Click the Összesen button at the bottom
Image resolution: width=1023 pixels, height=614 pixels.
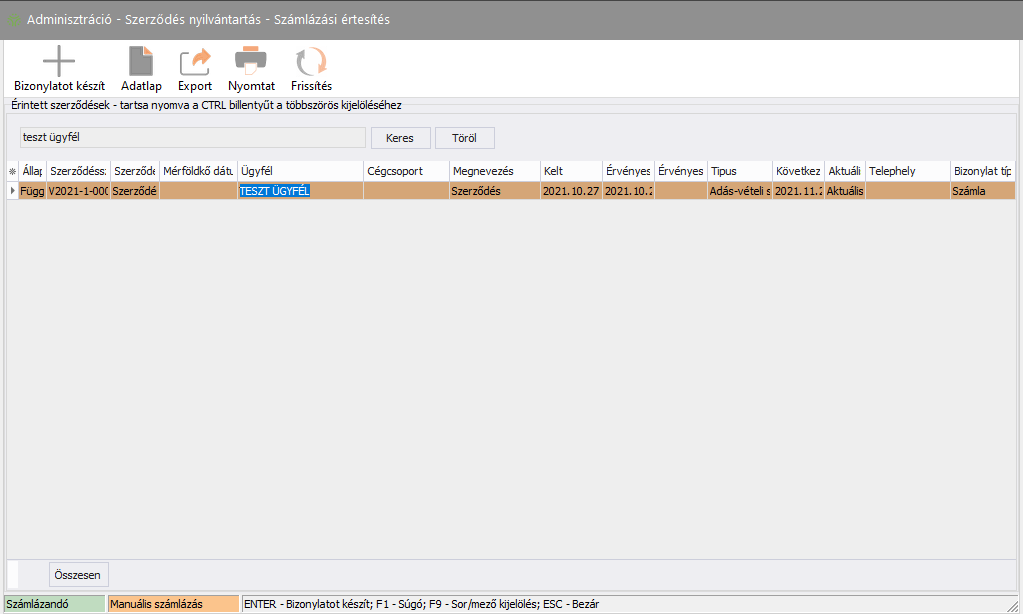pos(79,574)
